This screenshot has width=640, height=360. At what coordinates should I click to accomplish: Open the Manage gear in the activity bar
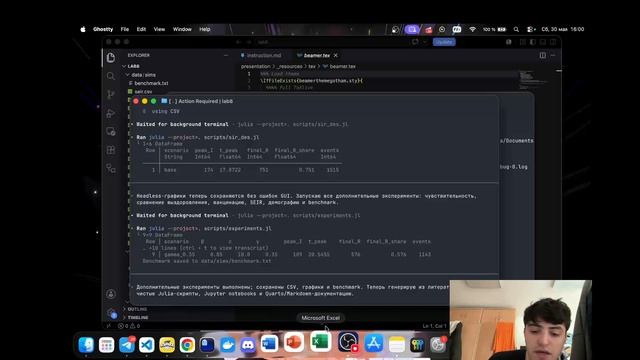pyautogui.click(x=111, y=313)
